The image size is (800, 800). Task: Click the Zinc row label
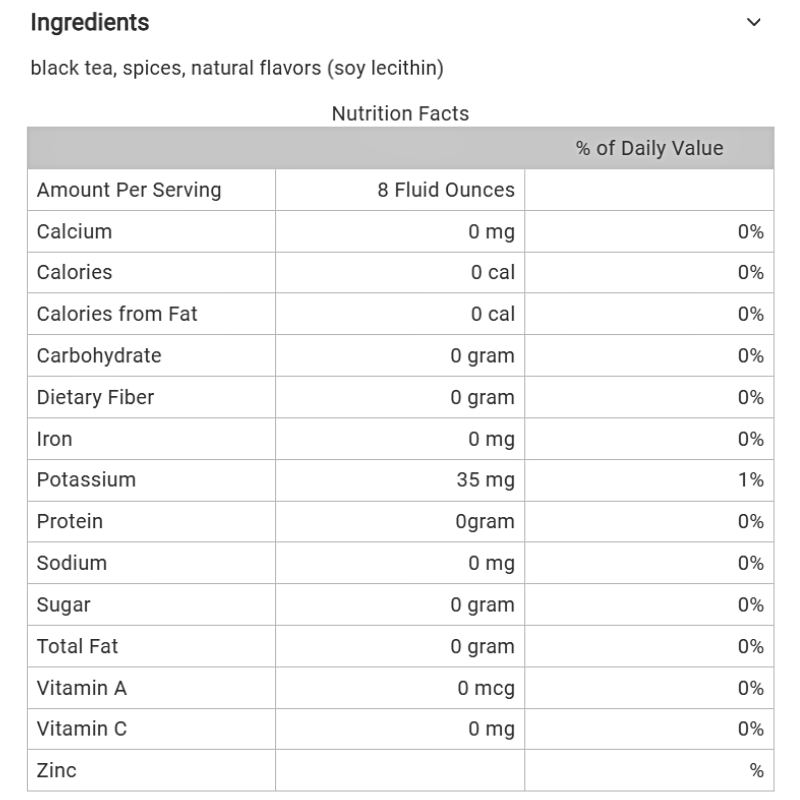coord(57,771)
